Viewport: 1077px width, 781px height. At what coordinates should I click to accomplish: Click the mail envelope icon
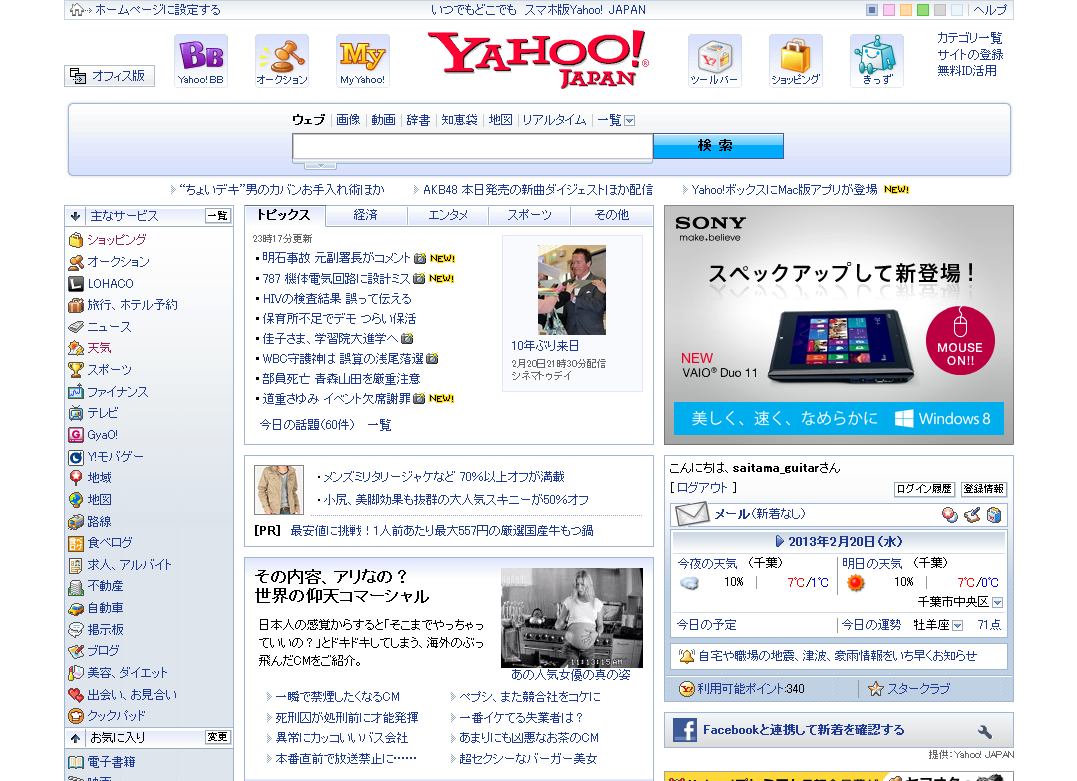[x=692, y=513]
